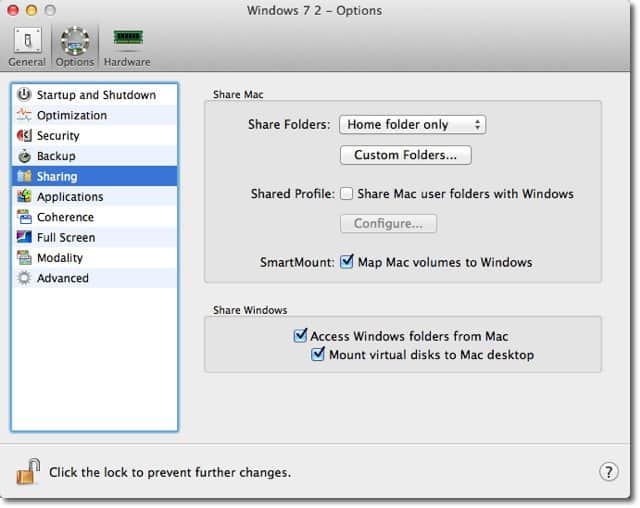Screen dimensions: 640x508
Task: Click the 'Click the lock to prevent further changes.' text
Action: [170, 473]
